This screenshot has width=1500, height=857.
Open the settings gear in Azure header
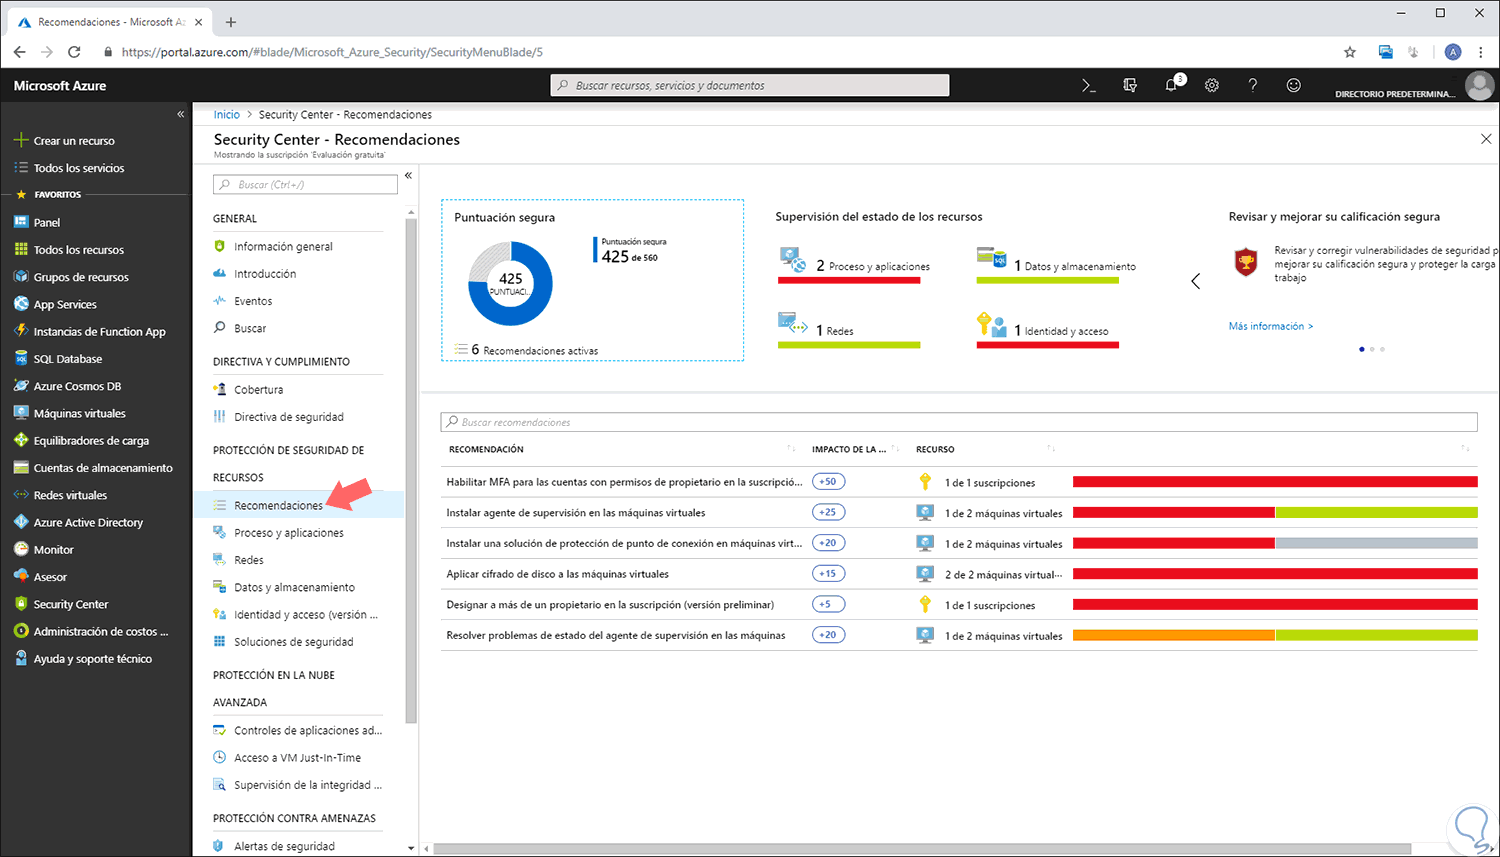pyautogui.click(x=1212, y=86)
